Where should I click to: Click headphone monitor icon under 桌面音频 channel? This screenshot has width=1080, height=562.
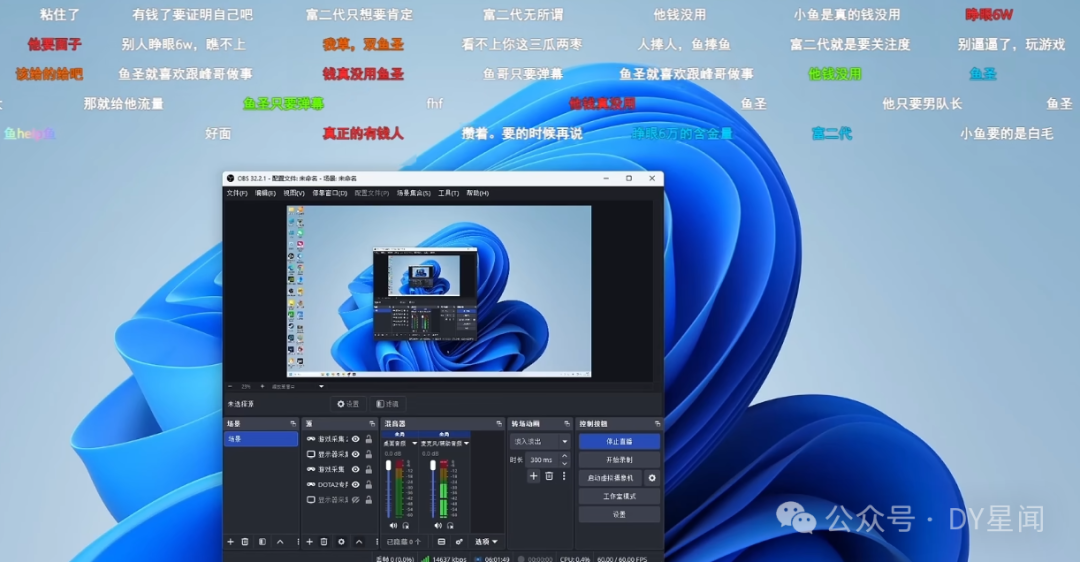point(406,525)
